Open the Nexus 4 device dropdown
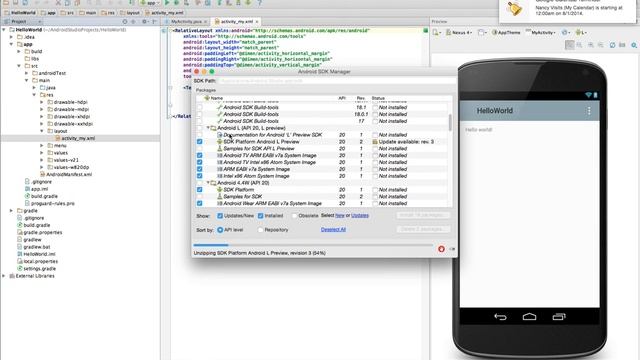 coord(459,32)
